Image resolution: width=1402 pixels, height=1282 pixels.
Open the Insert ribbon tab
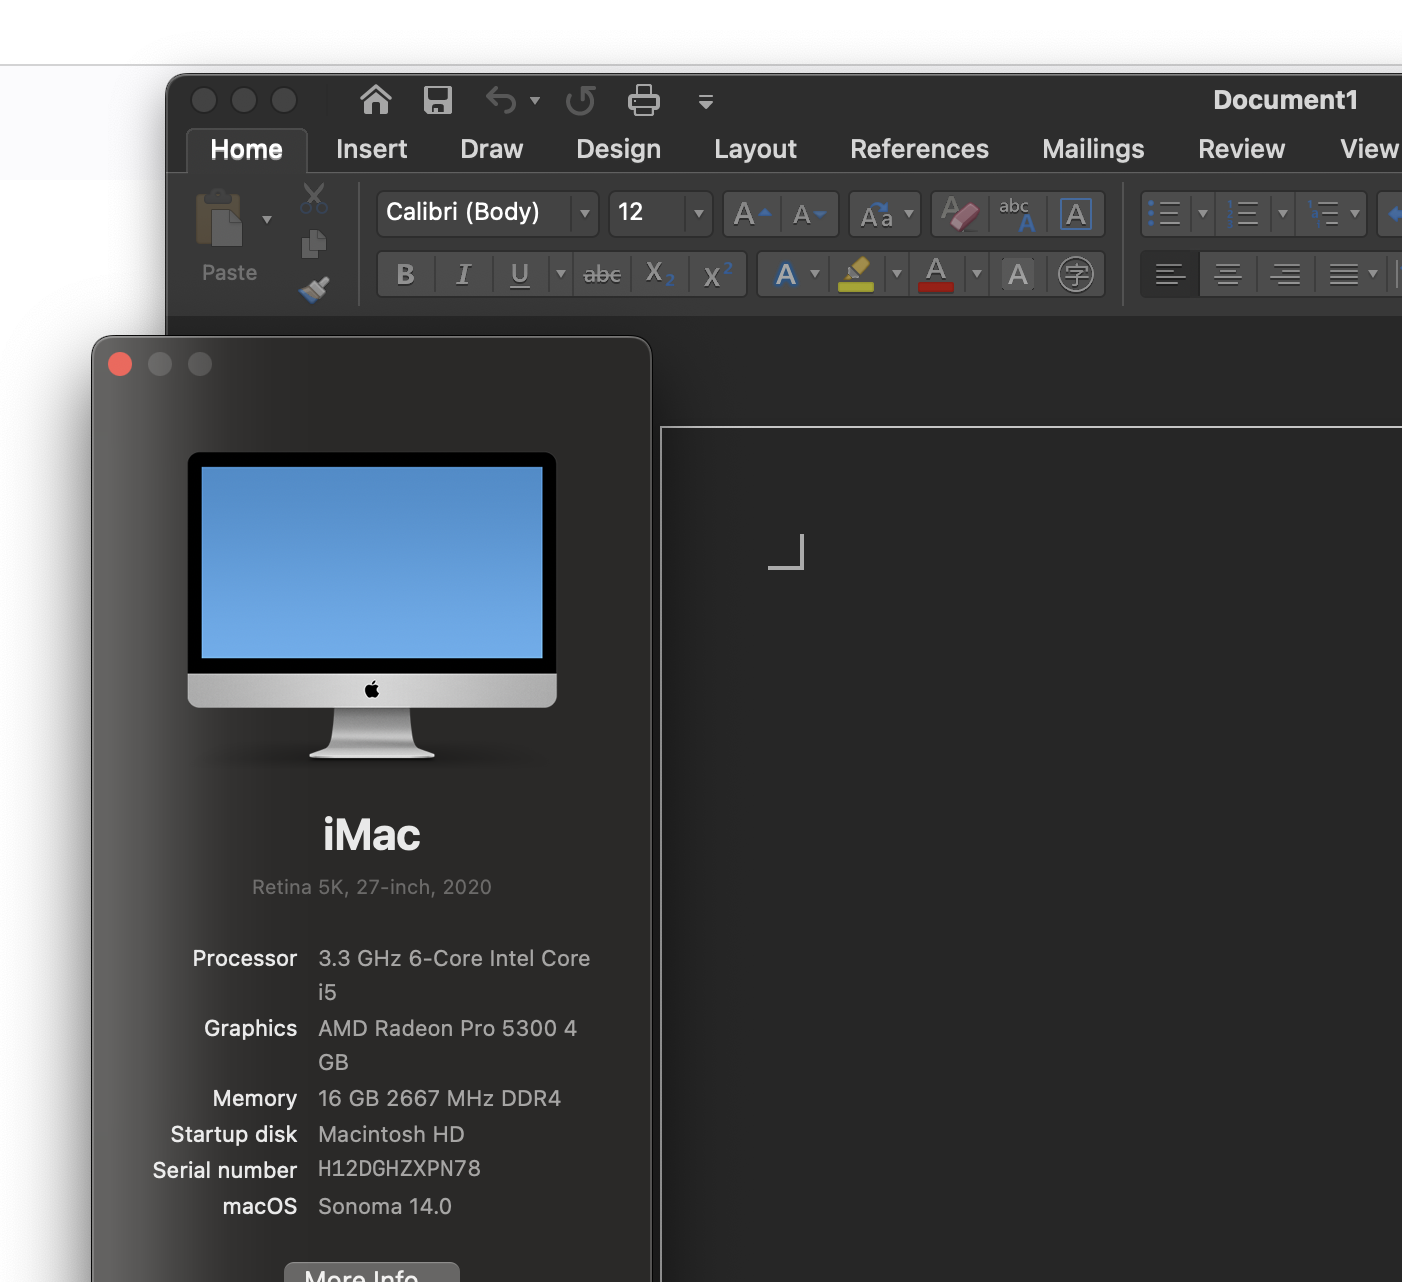tap(372, 149)
